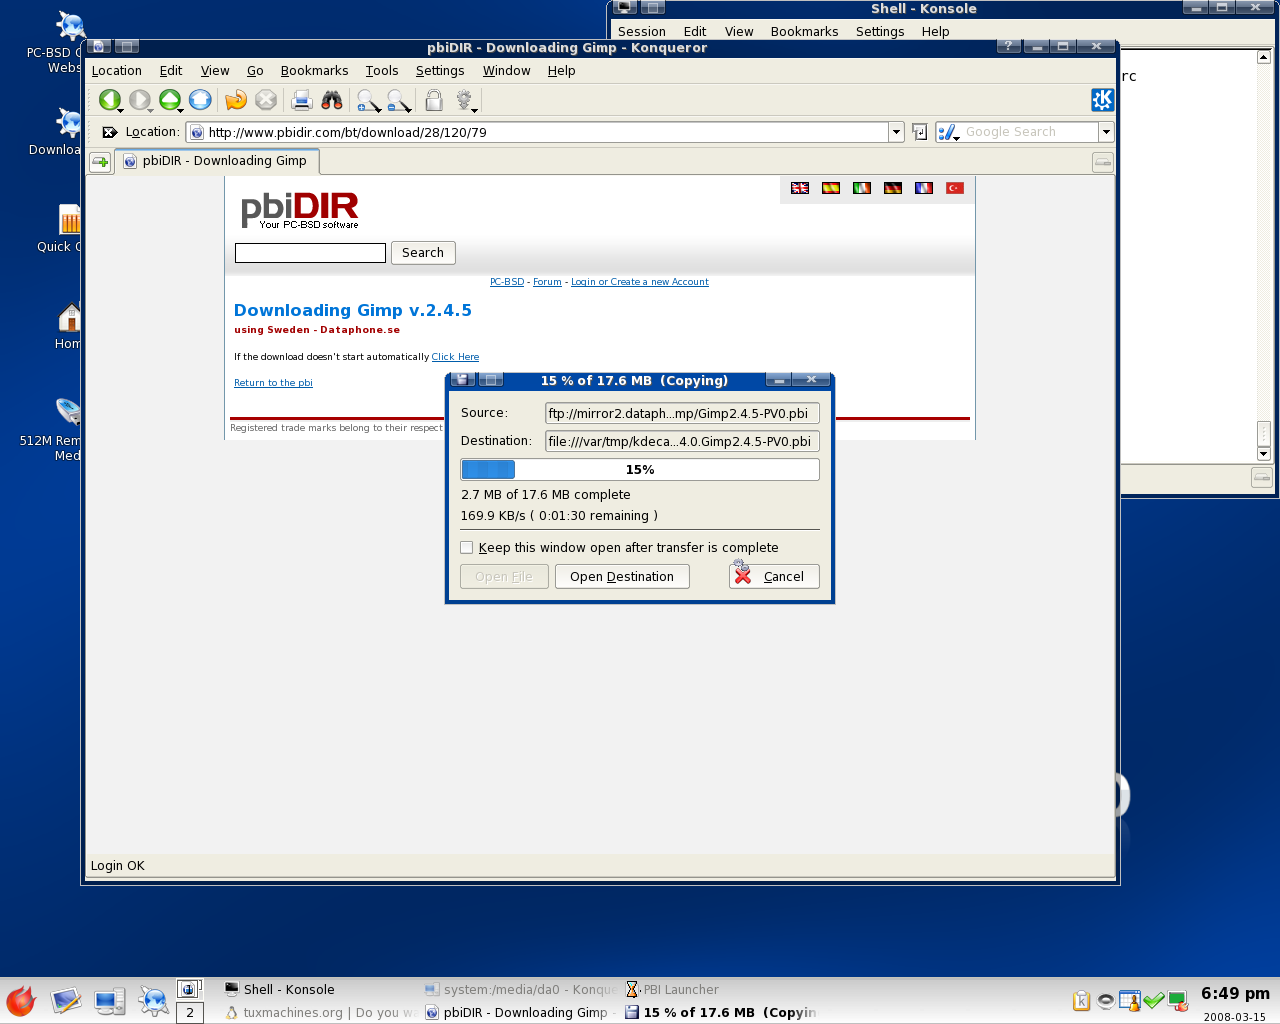Select the pbiDIR - Downloading Gimp tab
1280x1024 pixels.
[x=218, y=161]
